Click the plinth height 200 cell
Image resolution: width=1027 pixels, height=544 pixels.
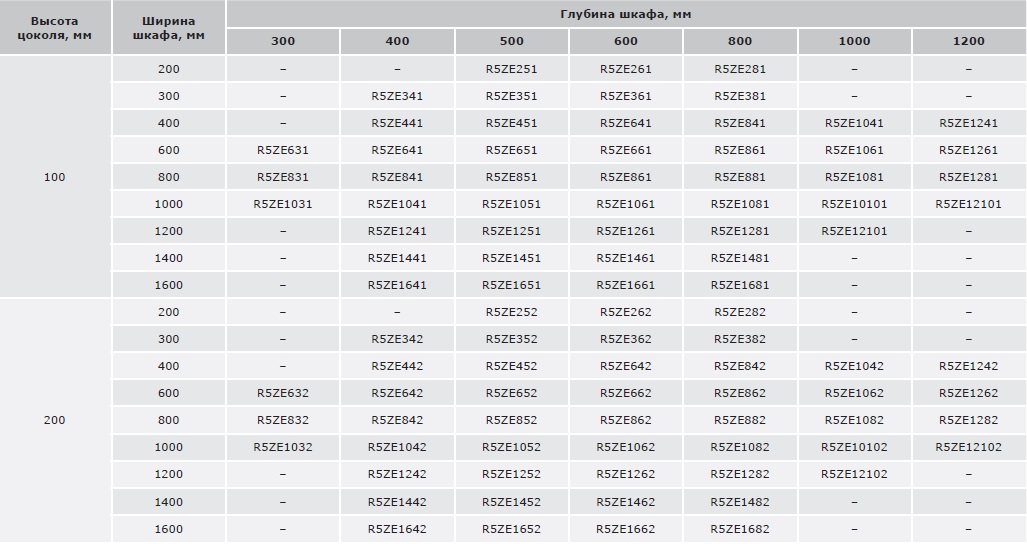click(x=54, y=420)
